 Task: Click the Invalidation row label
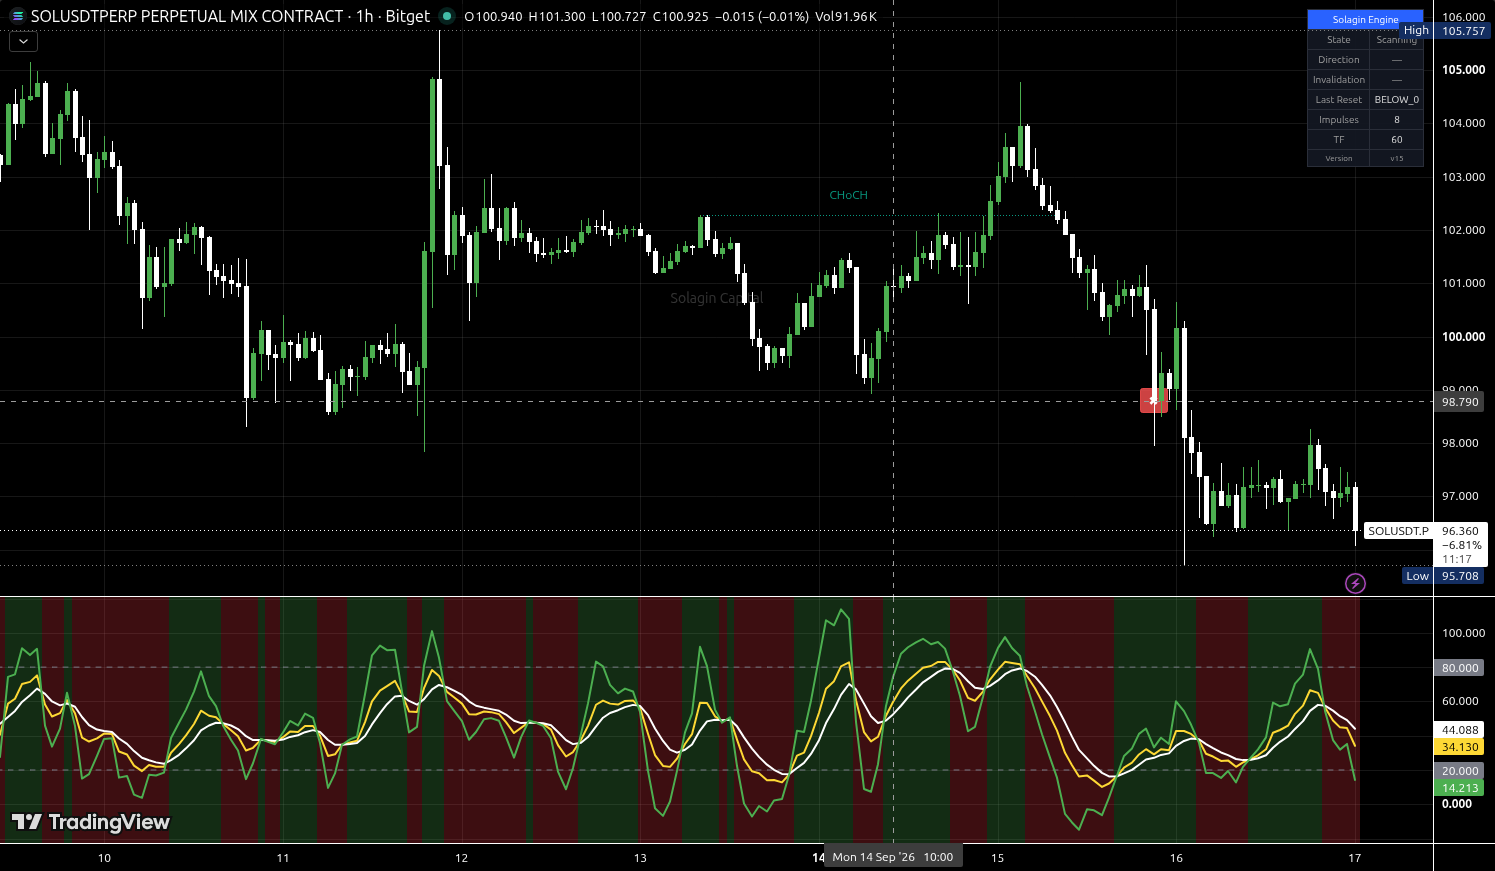pos(1339,80)
